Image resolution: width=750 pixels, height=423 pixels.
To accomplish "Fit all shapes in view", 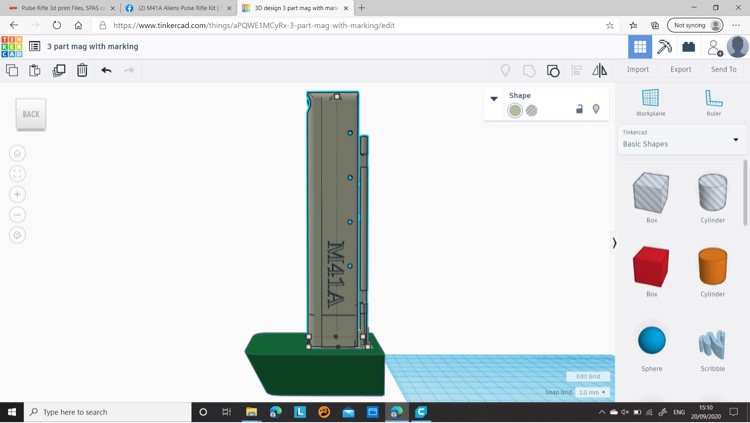I will coord(17,174).
